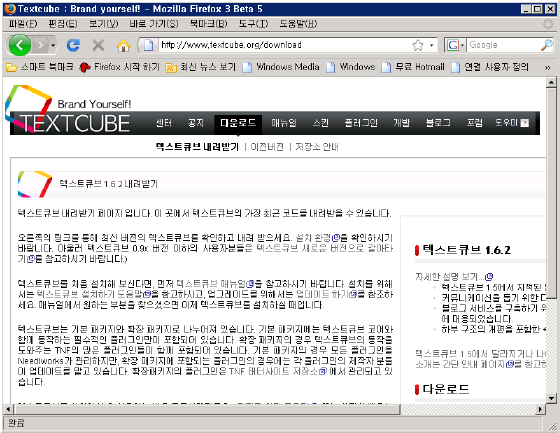Click the vertical scrollbar down arrow
Viewport: 559px width, 433px height.
pos(551,398)
